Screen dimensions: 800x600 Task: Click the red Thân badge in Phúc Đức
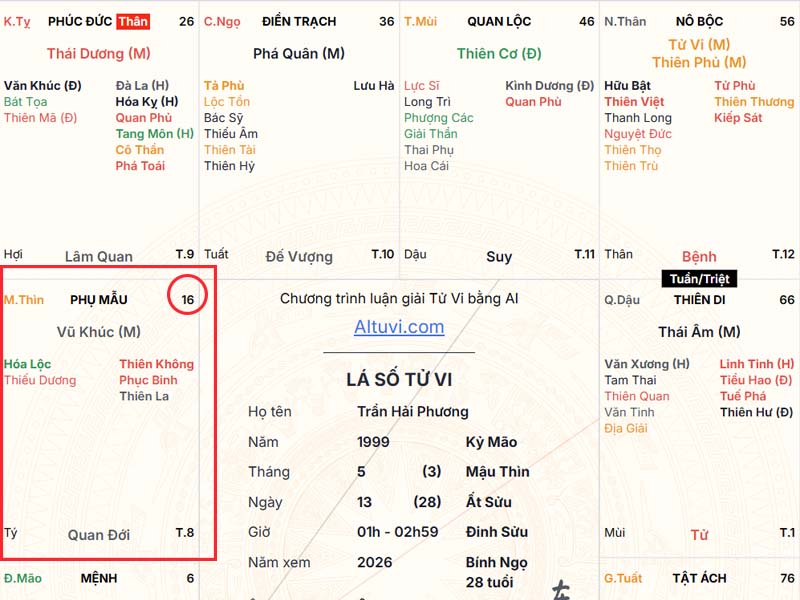(133, 21)
